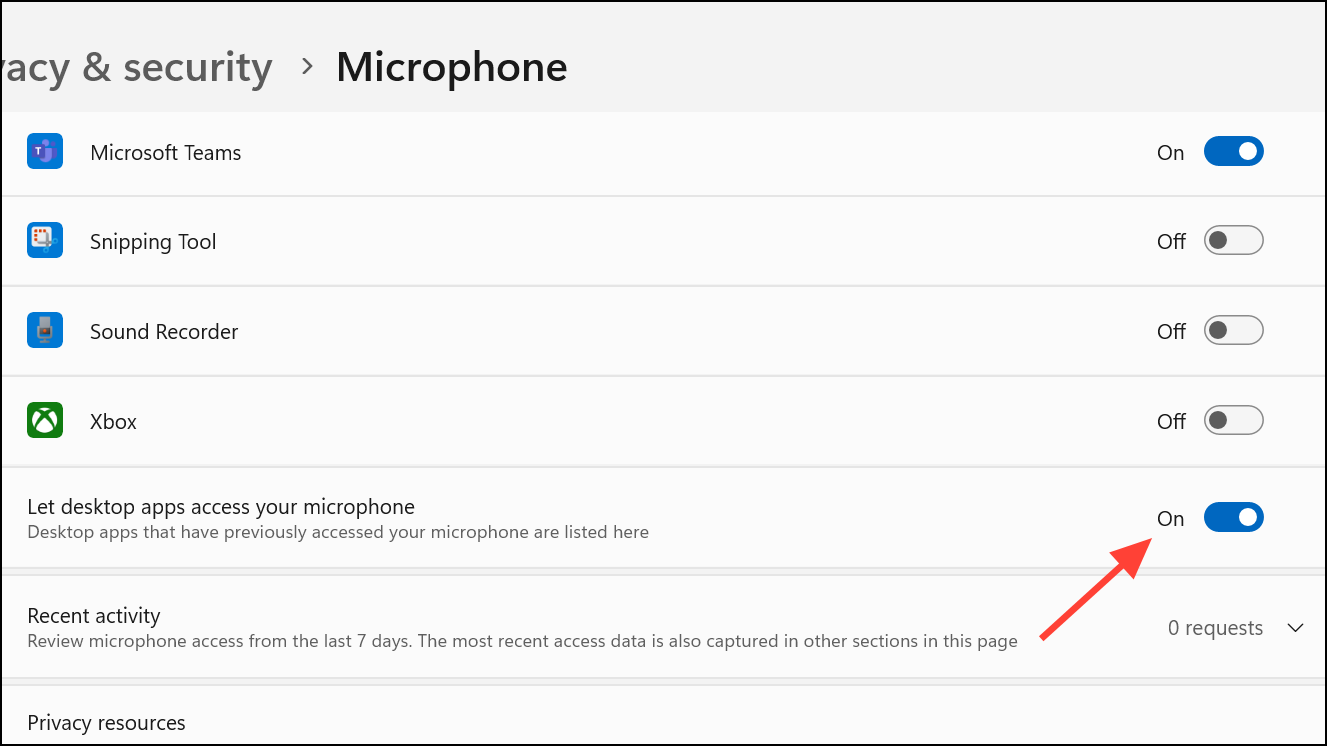The width and height of the screenshot is (1327, 746).
Task: Open the Recent activity section title
Action: click(94, 616)
